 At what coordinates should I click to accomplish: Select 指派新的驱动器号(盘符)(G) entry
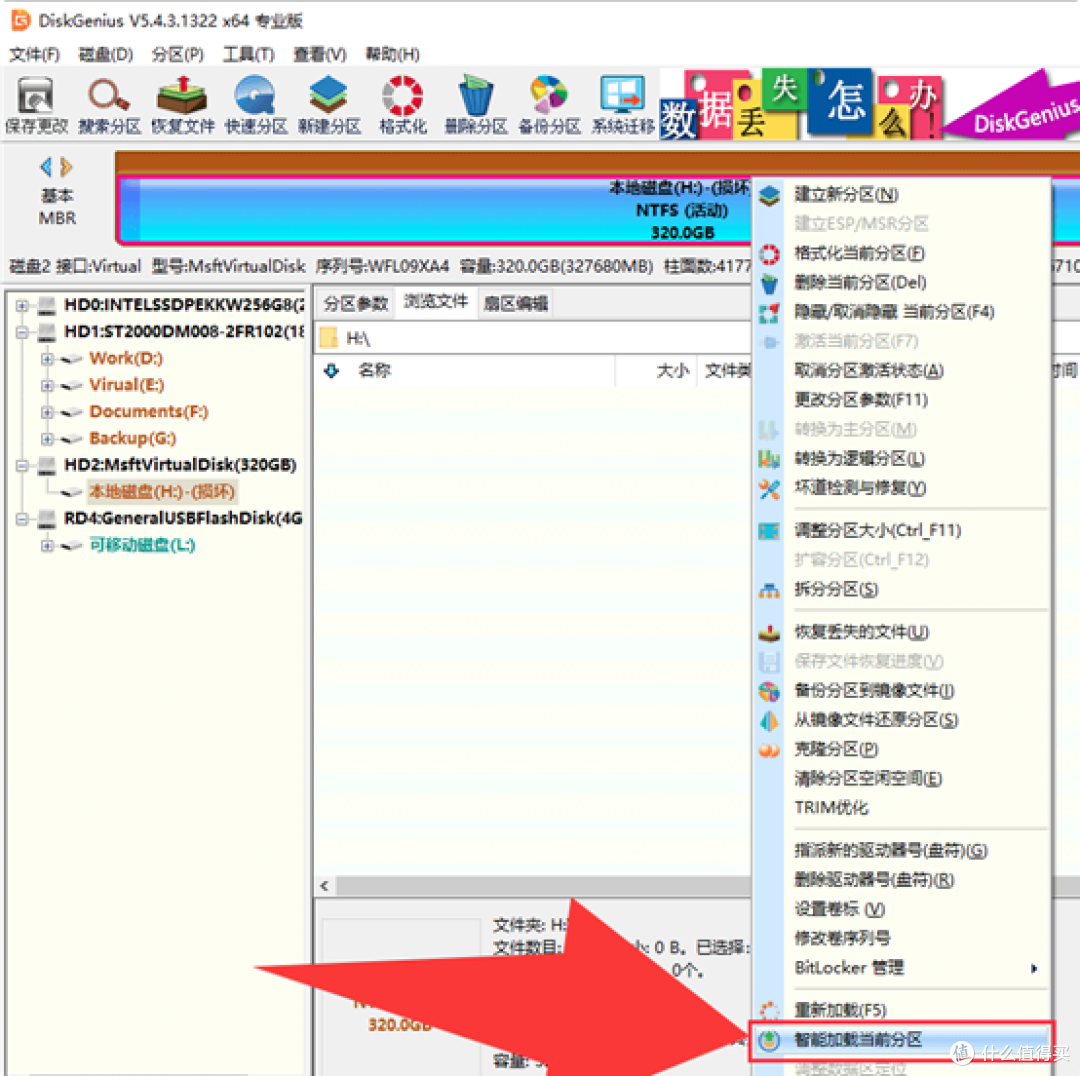(x=900, y=851)
